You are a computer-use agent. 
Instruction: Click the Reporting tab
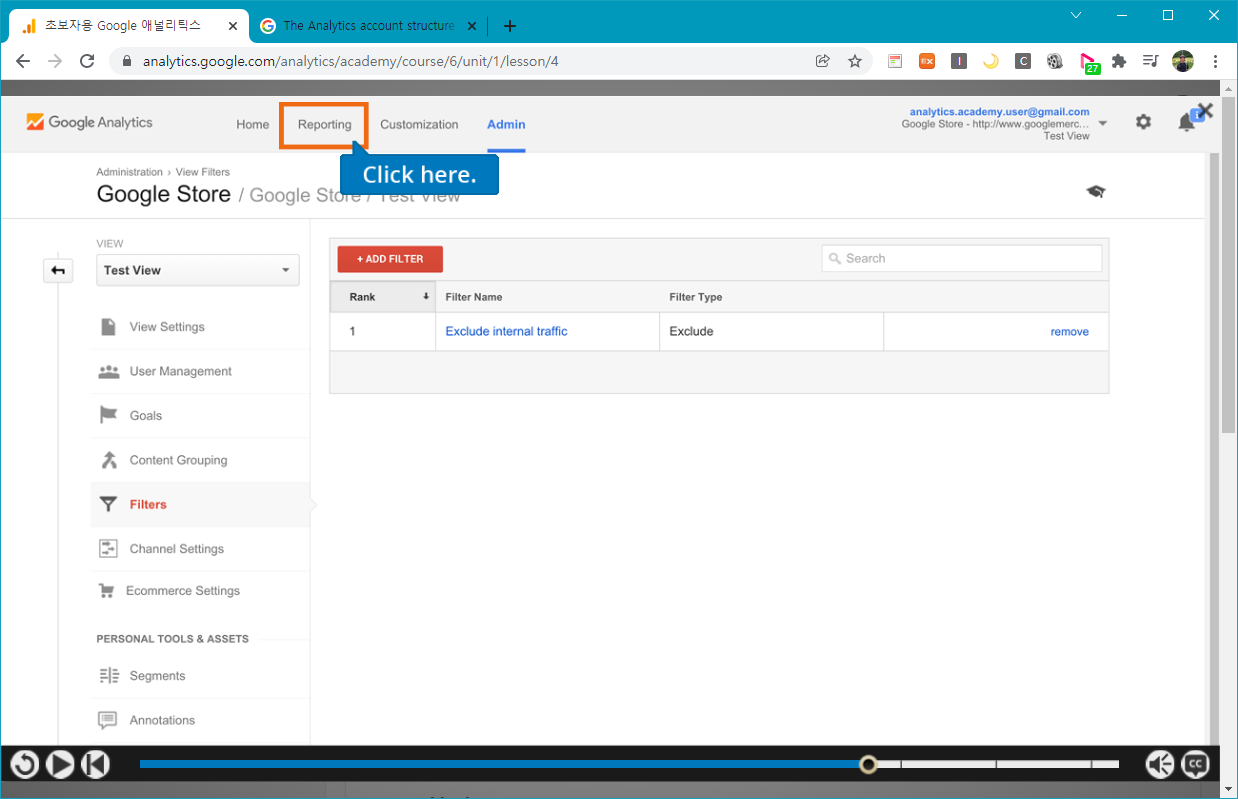point(324,125)
